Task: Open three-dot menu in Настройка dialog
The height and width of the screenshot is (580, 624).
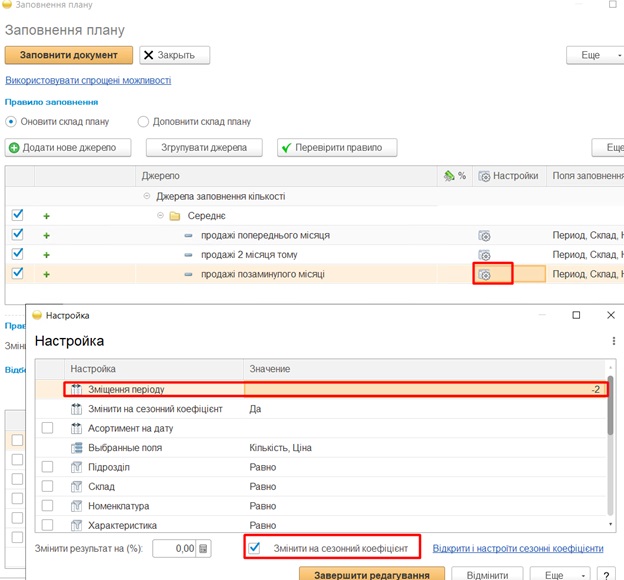Action: point(613,342)
